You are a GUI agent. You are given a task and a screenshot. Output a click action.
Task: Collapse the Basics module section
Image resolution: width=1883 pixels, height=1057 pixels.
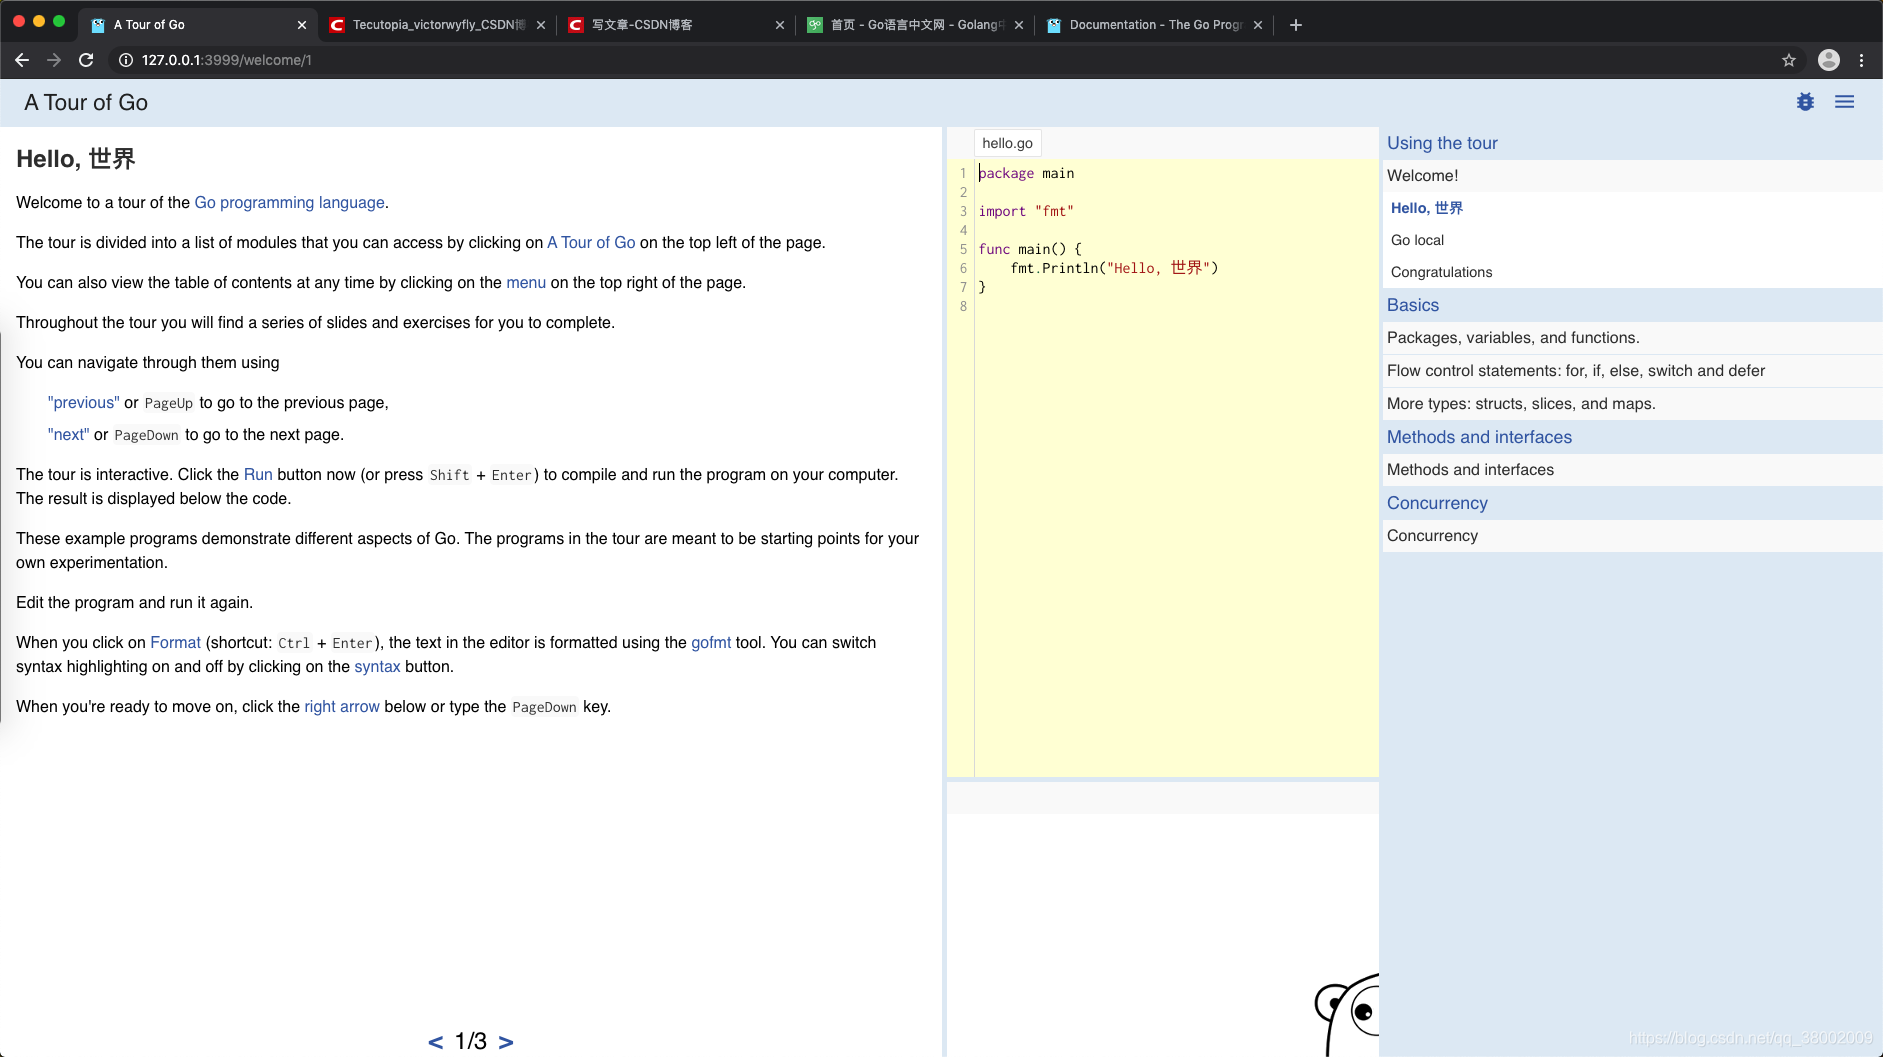1412,305
